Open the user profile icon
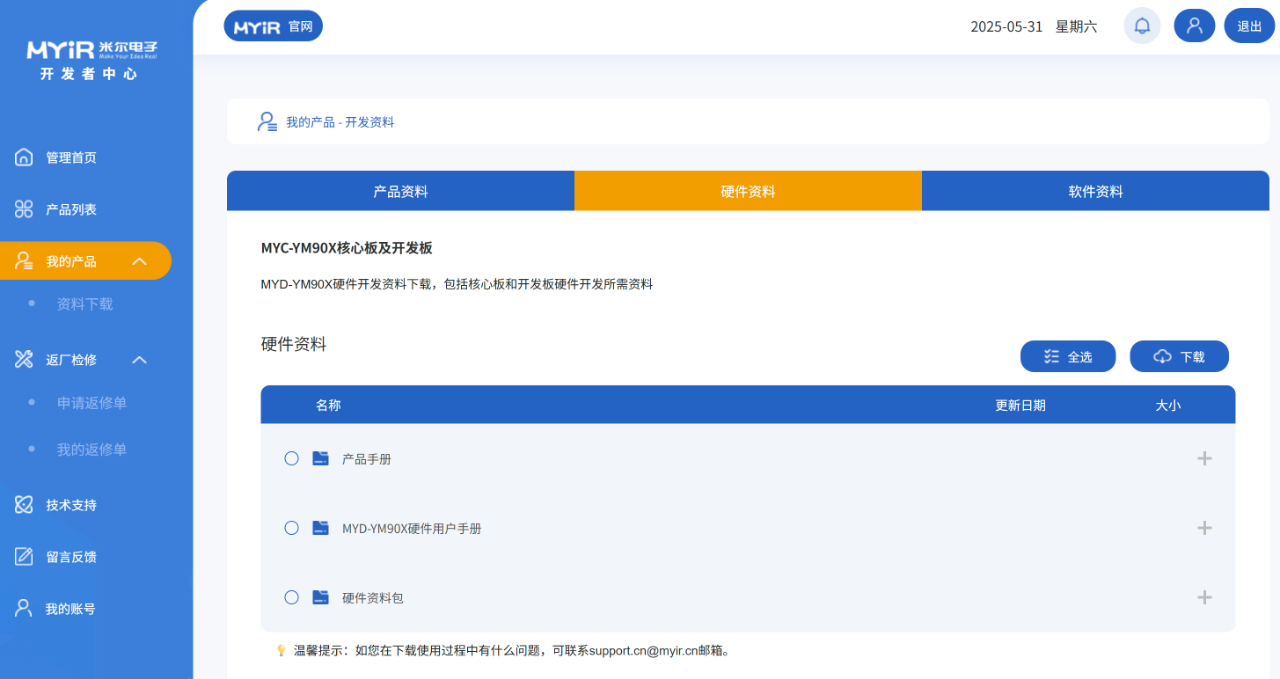 pos(1194,26)
